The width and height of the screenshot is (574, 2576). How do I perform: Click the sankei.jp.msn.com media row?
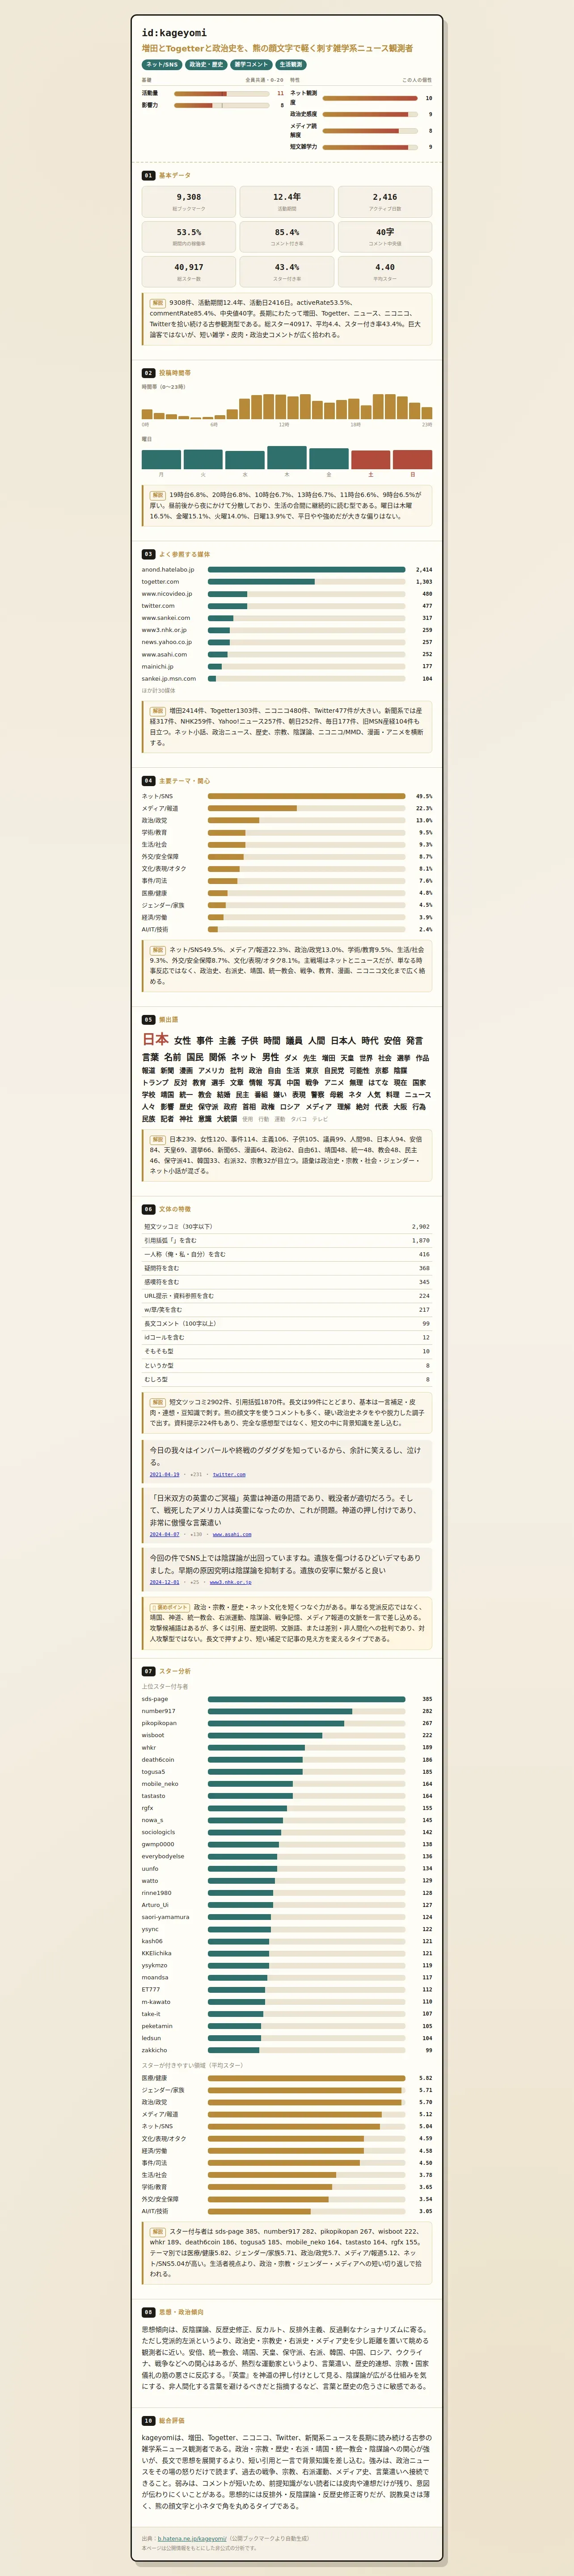(x=287, y=679)
